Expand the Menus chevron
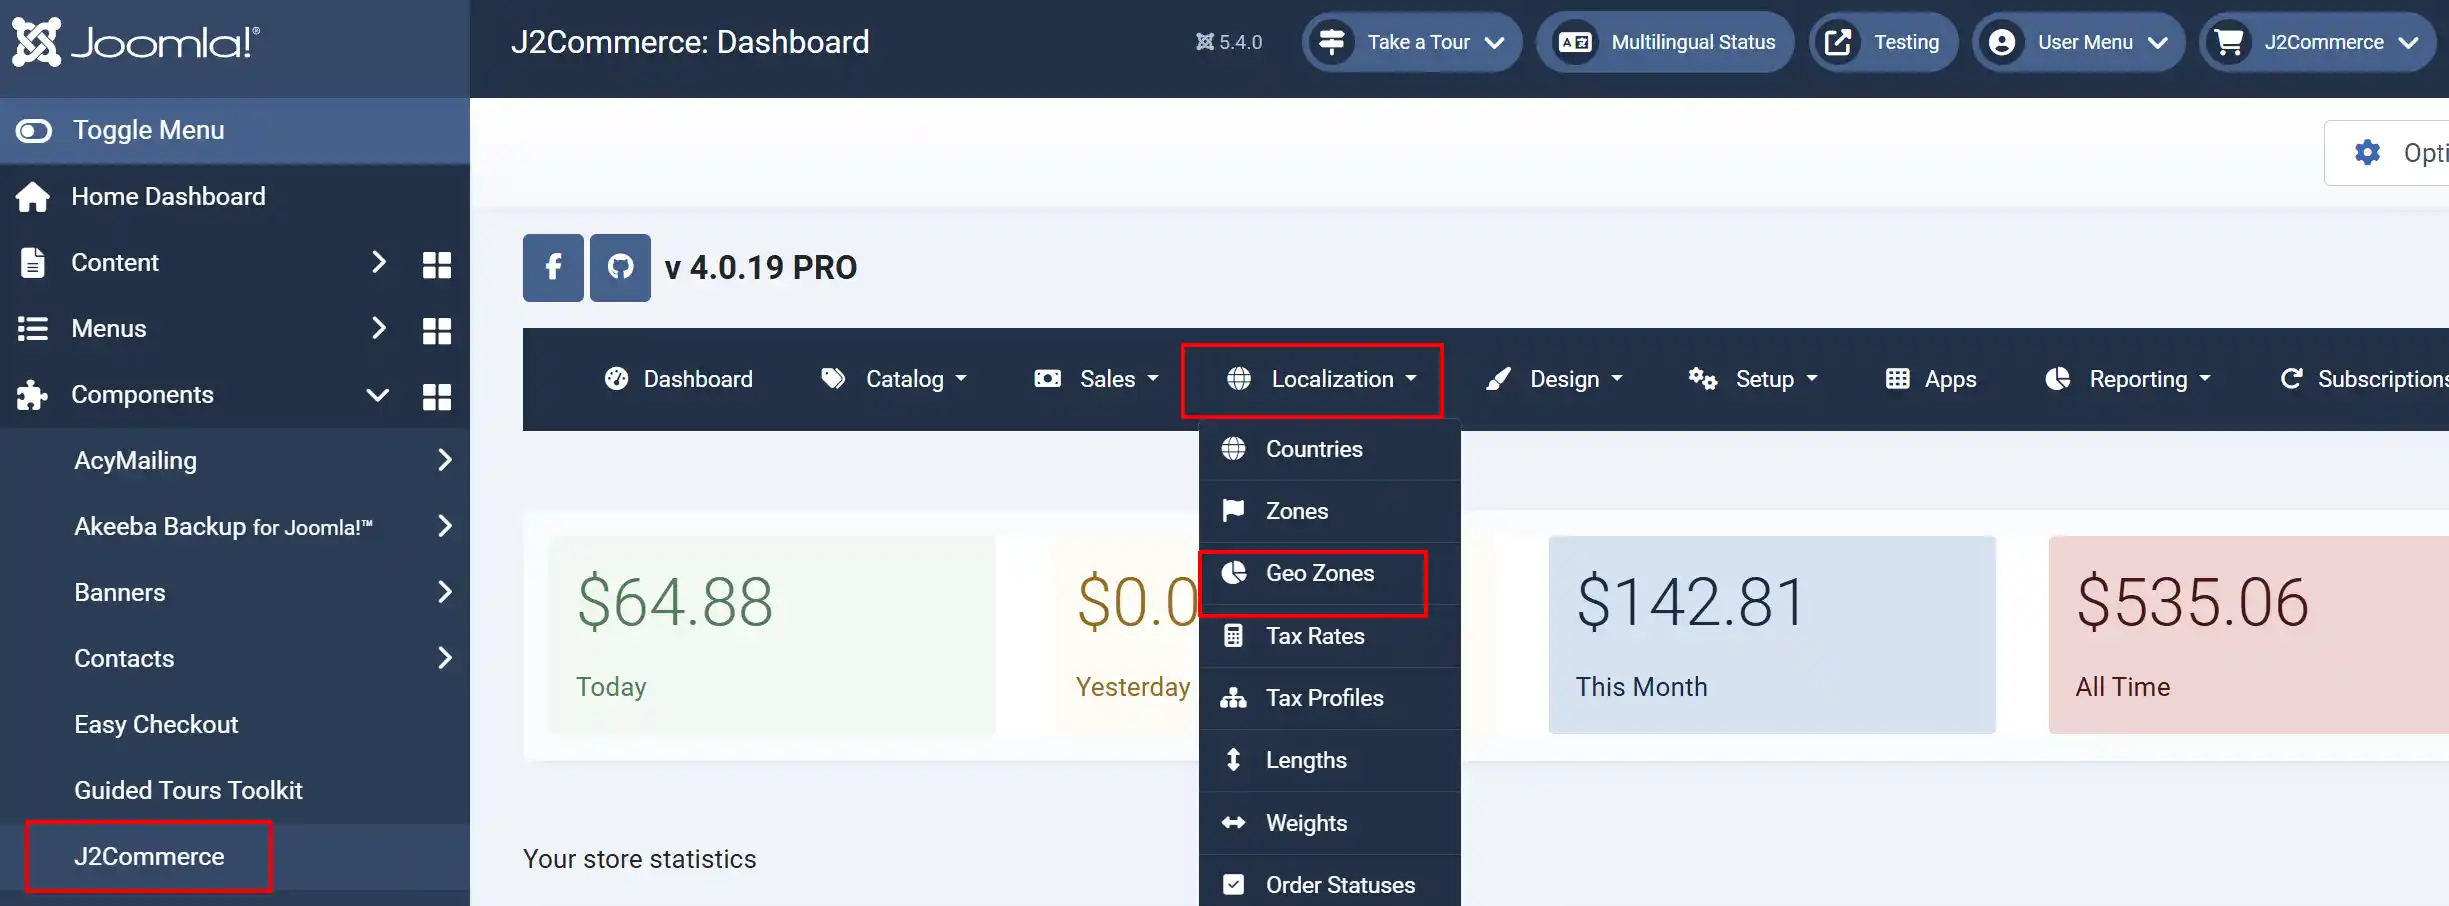Viewport: 2449px width, 906px height. (x=378, y=328)
